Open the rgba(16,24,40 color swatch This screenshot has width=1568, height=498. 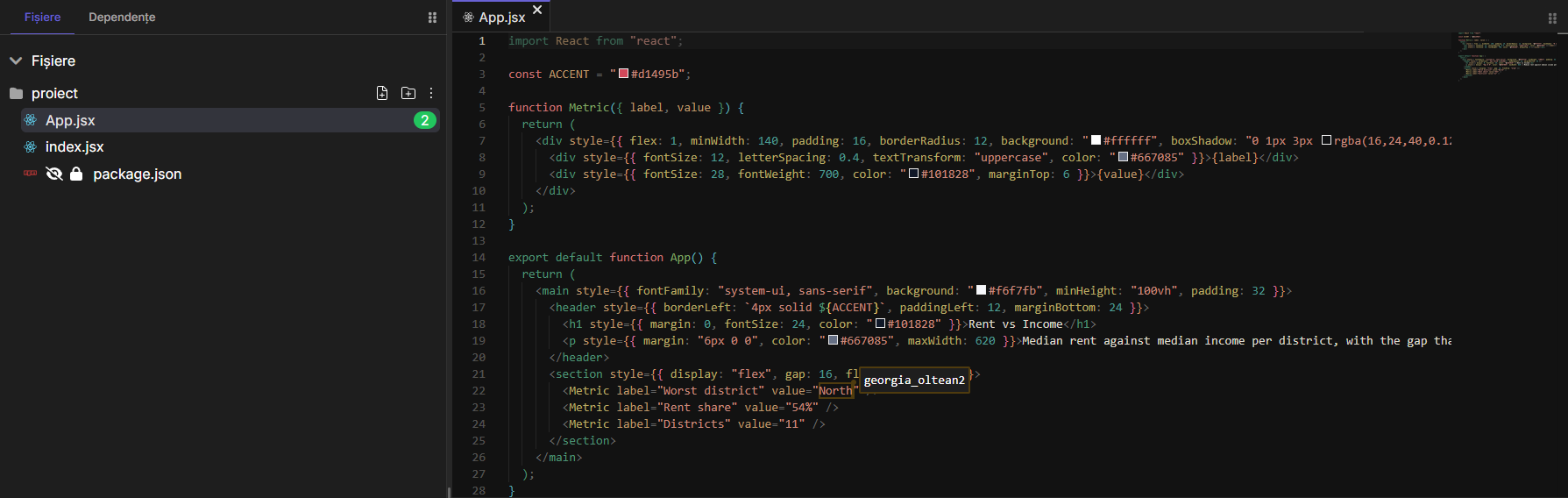[1327, 140]
